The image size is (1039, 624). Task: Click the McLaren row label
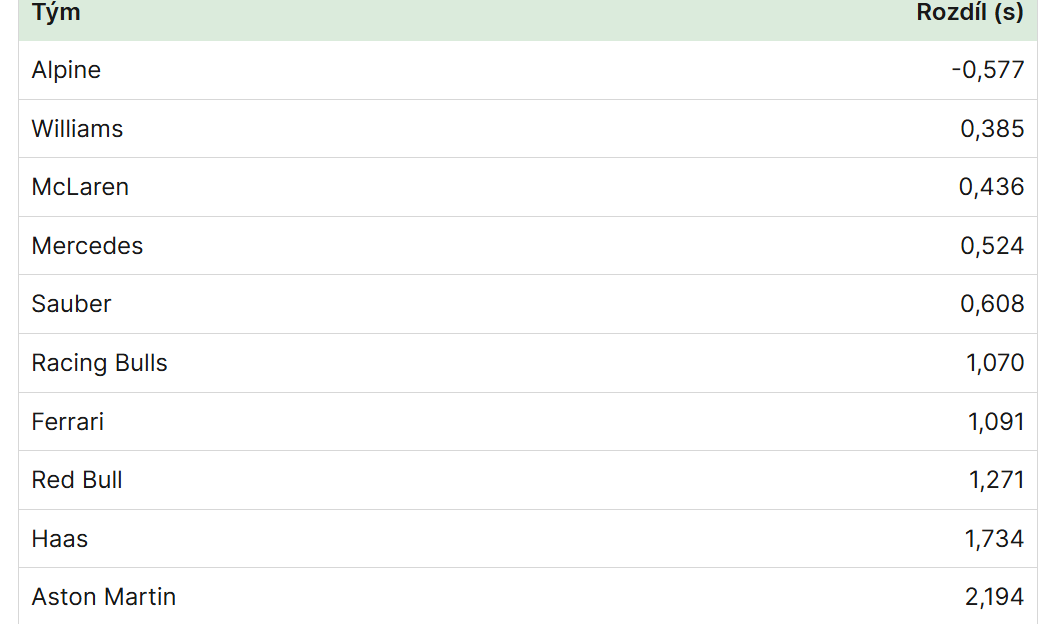[x=80, y=187]
